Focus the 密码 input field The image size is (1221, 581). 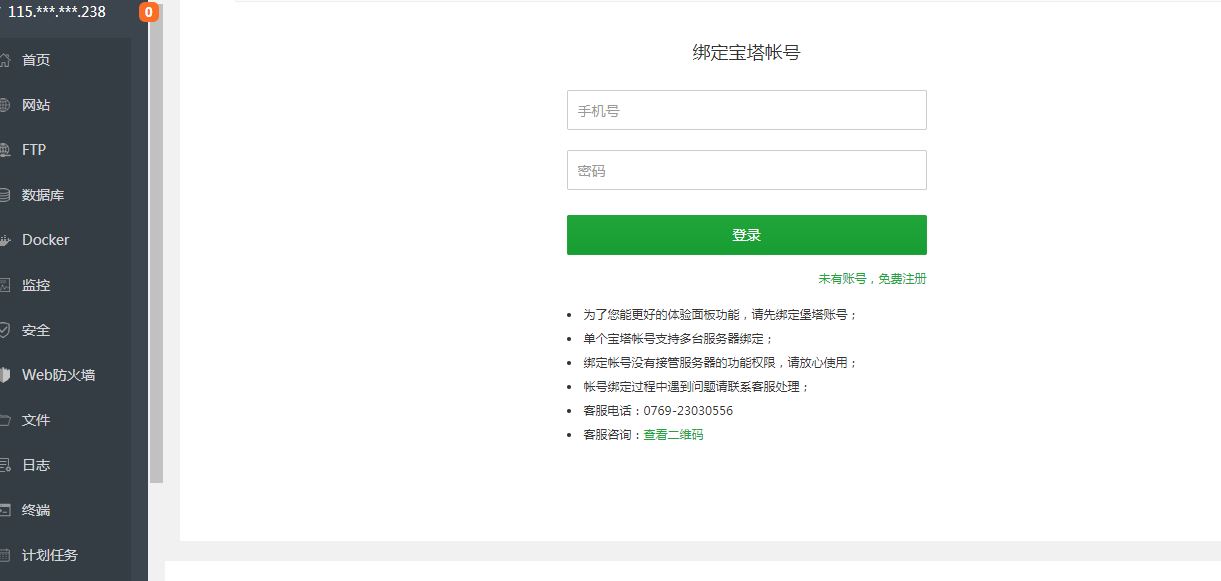(x=746, y=170)
